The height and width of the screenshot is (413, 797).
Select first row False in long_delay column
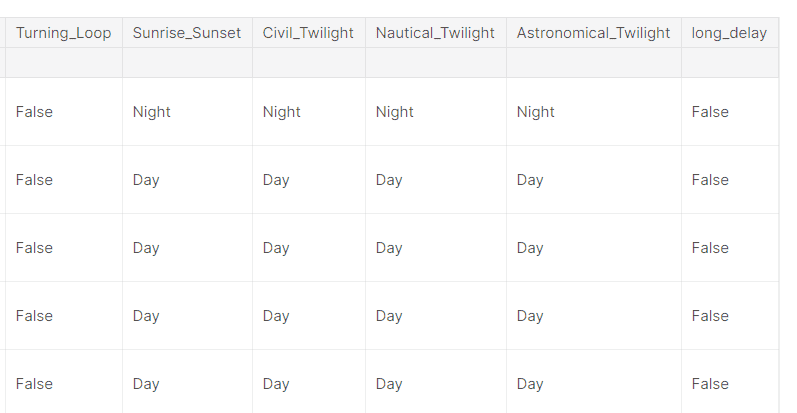click(x=710, y=112)
